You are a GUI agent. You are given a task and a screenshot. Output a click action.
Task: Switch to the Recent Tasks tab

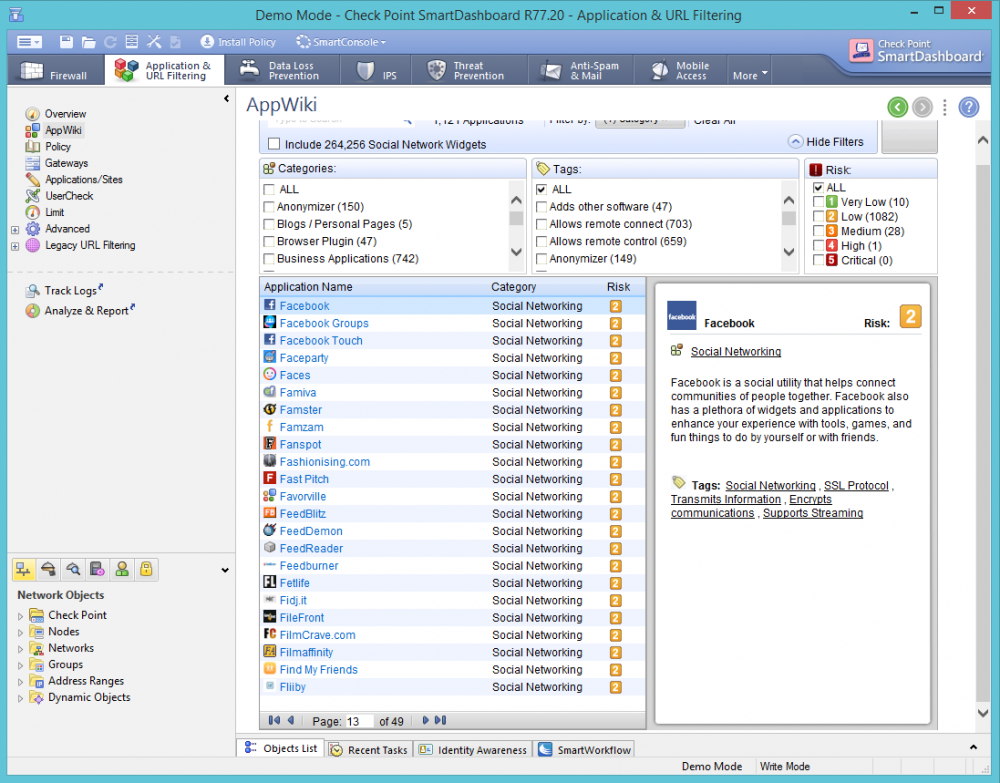coord(369,750)
